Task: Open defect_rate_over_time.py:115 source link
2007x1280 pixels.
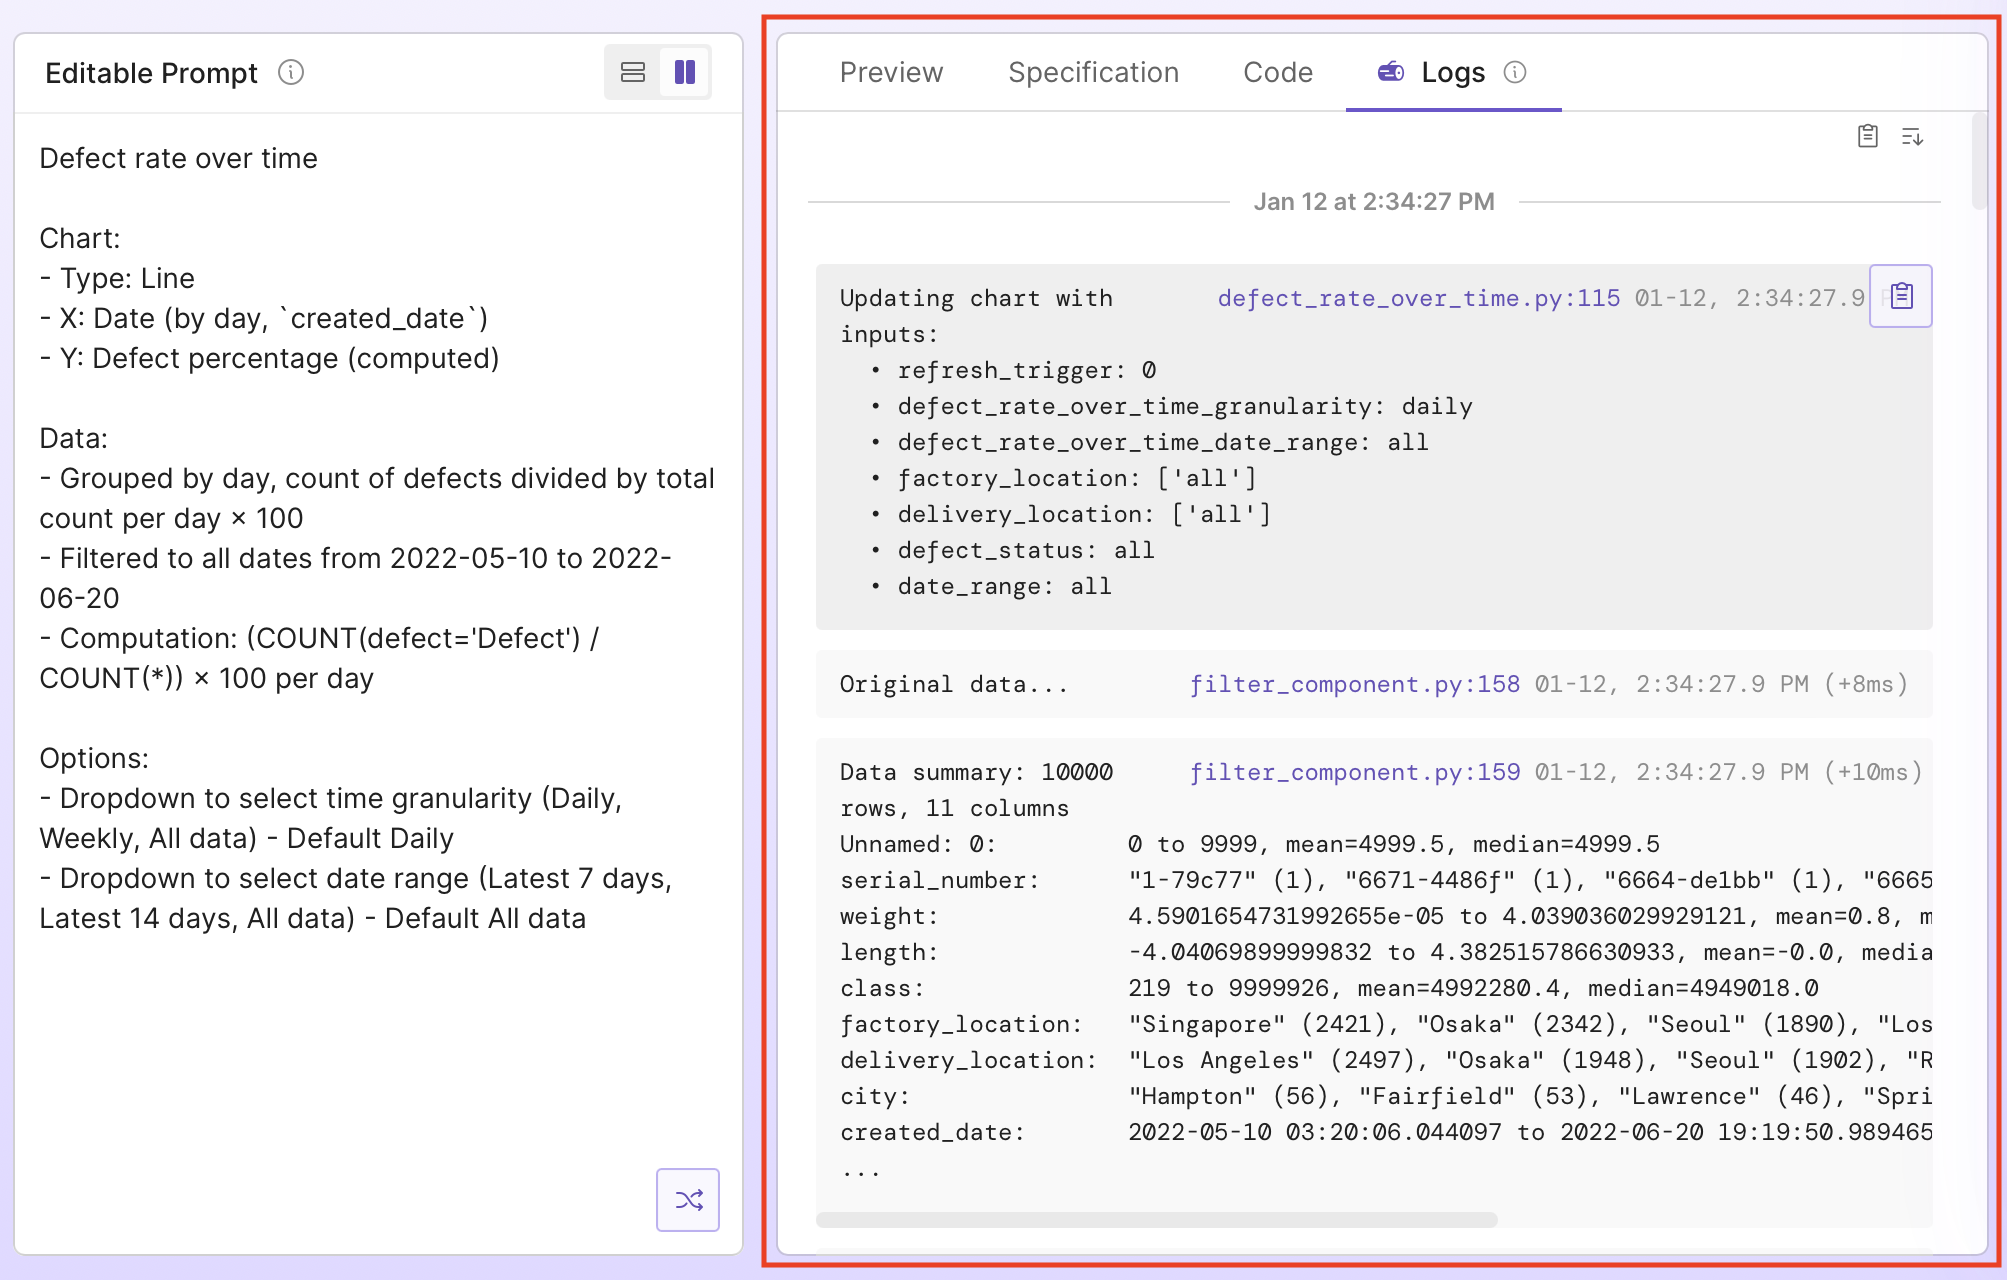Action: click(1418, 298)
